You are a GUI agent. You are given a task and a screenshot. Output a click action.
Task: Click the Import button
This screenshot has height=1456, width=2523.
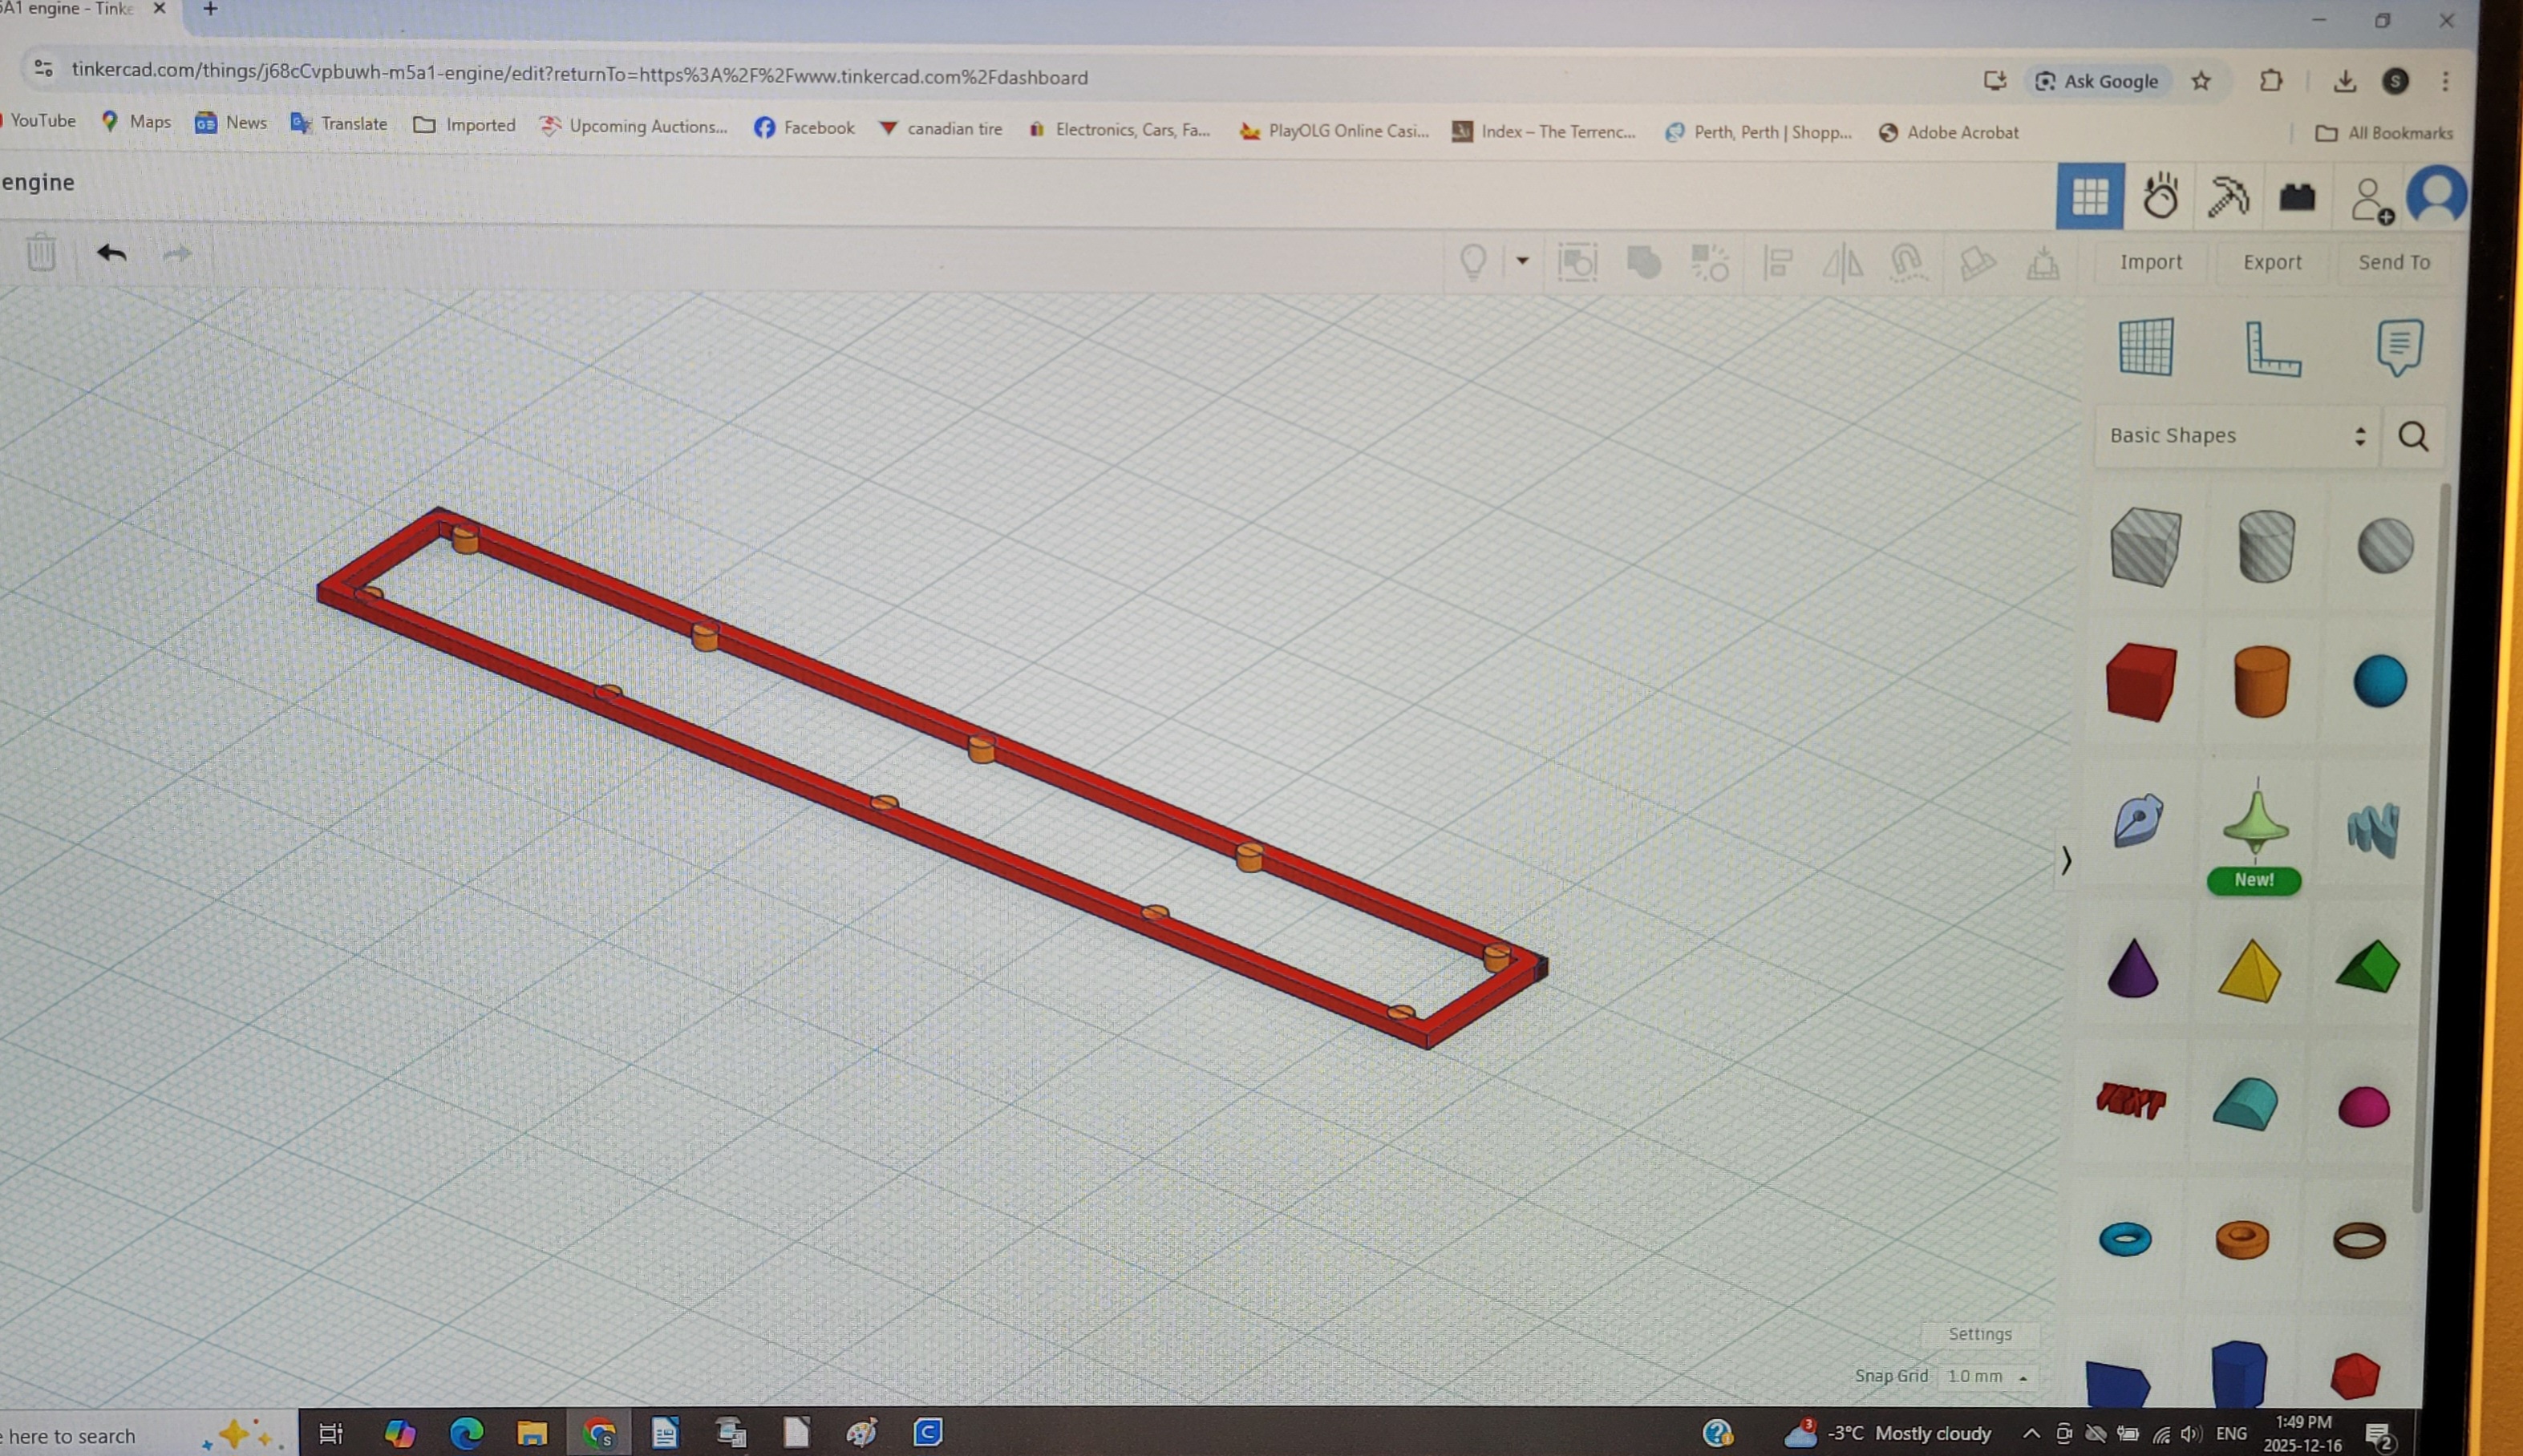pos(2151,262)
